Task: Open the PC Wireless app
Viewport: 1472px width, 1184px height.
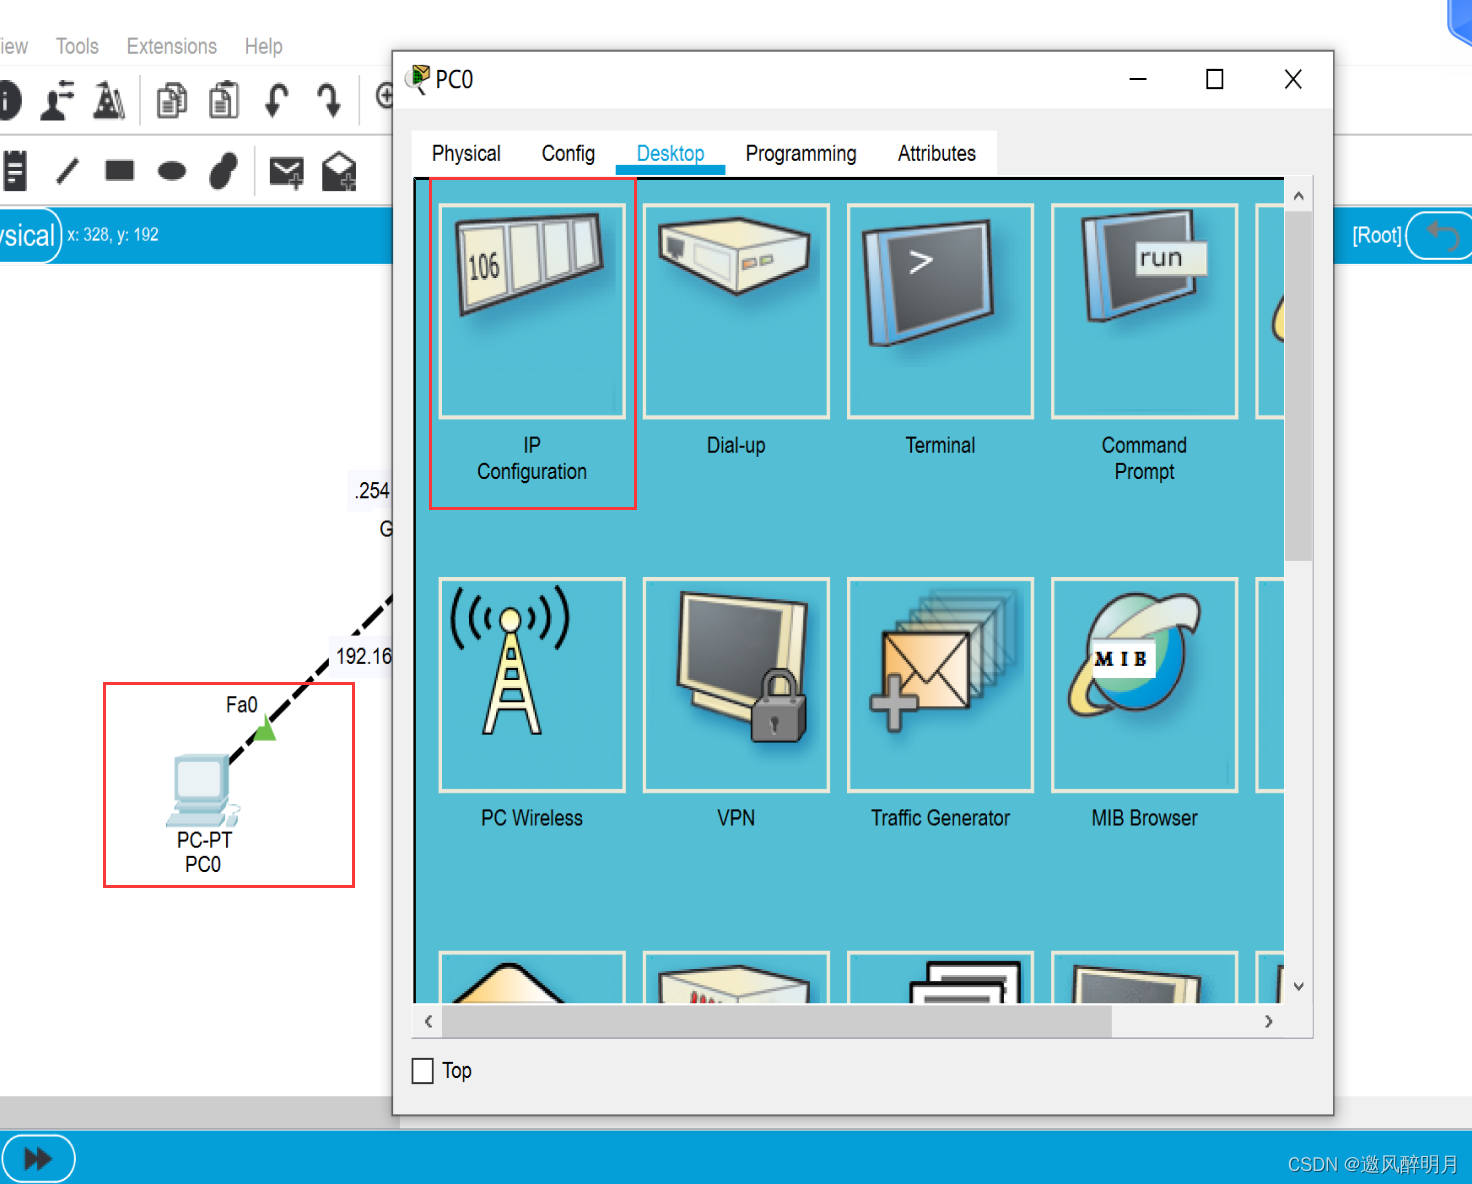Action: [x=531, y=685]
